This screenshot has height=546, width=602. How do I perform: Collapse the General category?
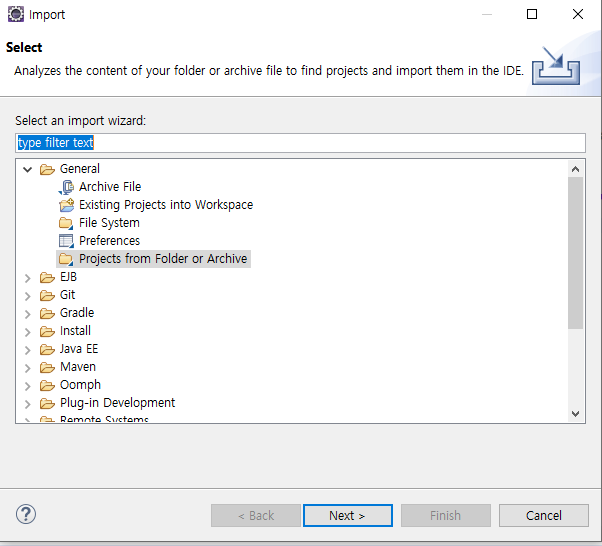(x=28, y=169)
